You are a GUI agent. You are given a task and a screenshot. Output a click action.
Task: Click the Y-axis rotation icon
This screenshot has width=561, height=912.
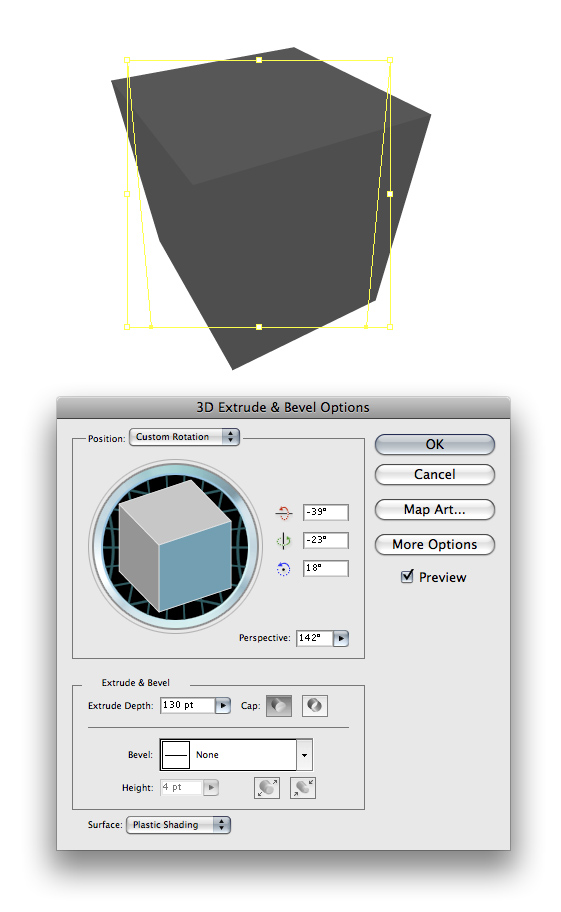tap(283, 541)
